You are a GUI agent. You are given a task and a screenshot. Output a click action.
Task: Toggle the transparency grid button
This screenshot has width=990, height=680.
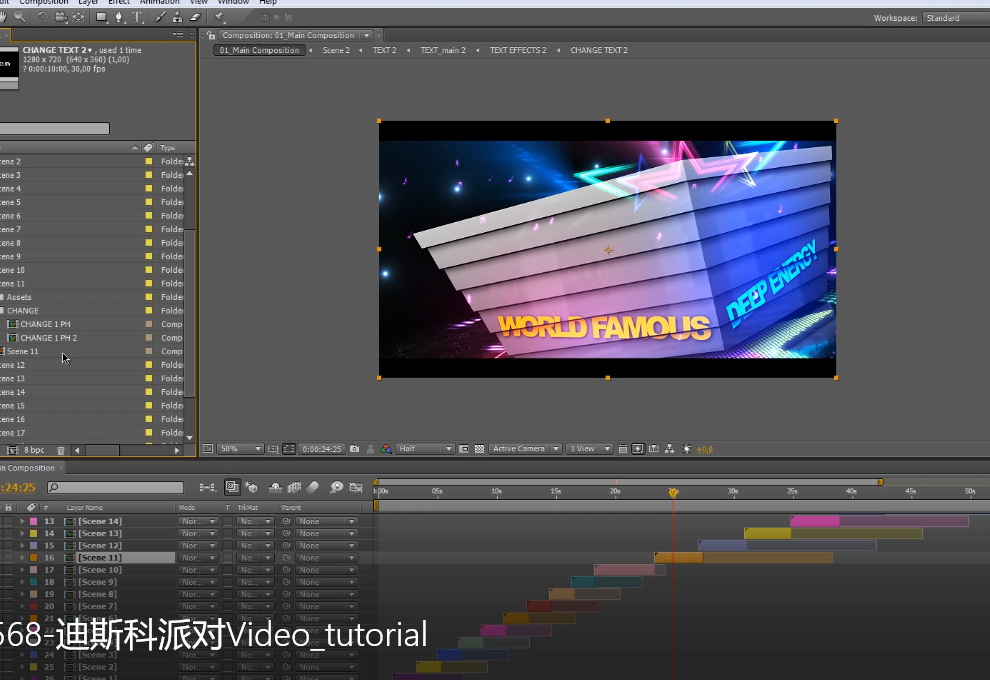point(479,449)
